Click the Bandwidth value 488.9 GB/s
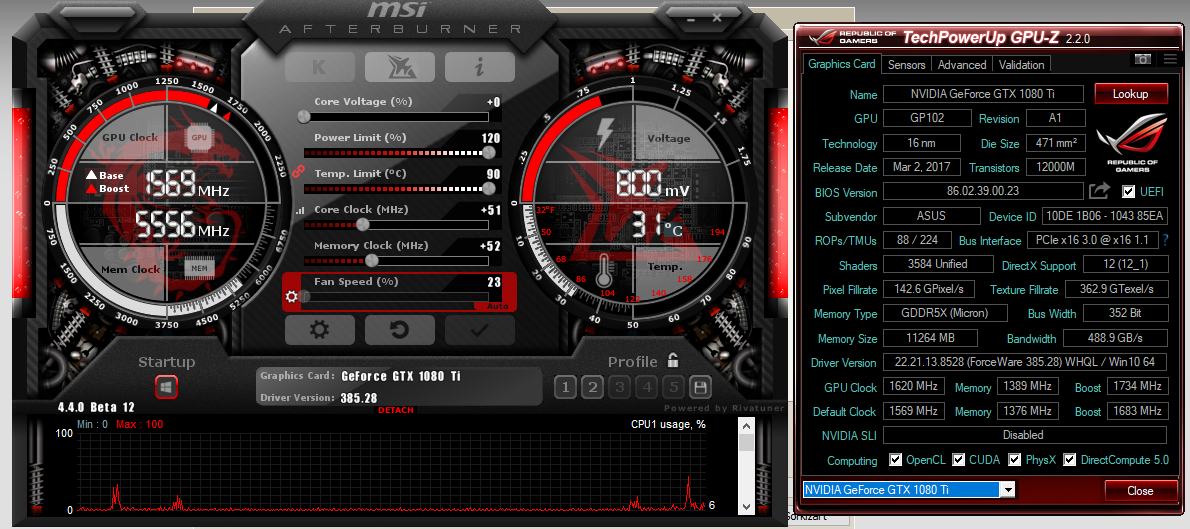The height and width of the screenshot is (529, 1190). pyautogui.click(x=1116, y=338)
